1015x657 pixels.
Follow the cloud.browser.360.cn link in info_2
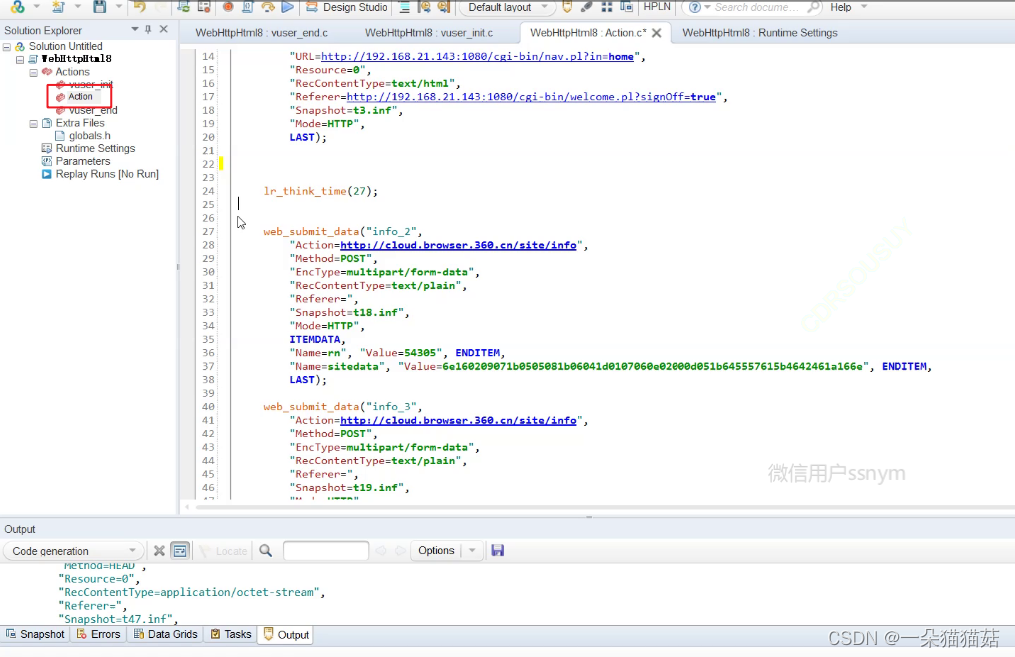pos(458,245)
